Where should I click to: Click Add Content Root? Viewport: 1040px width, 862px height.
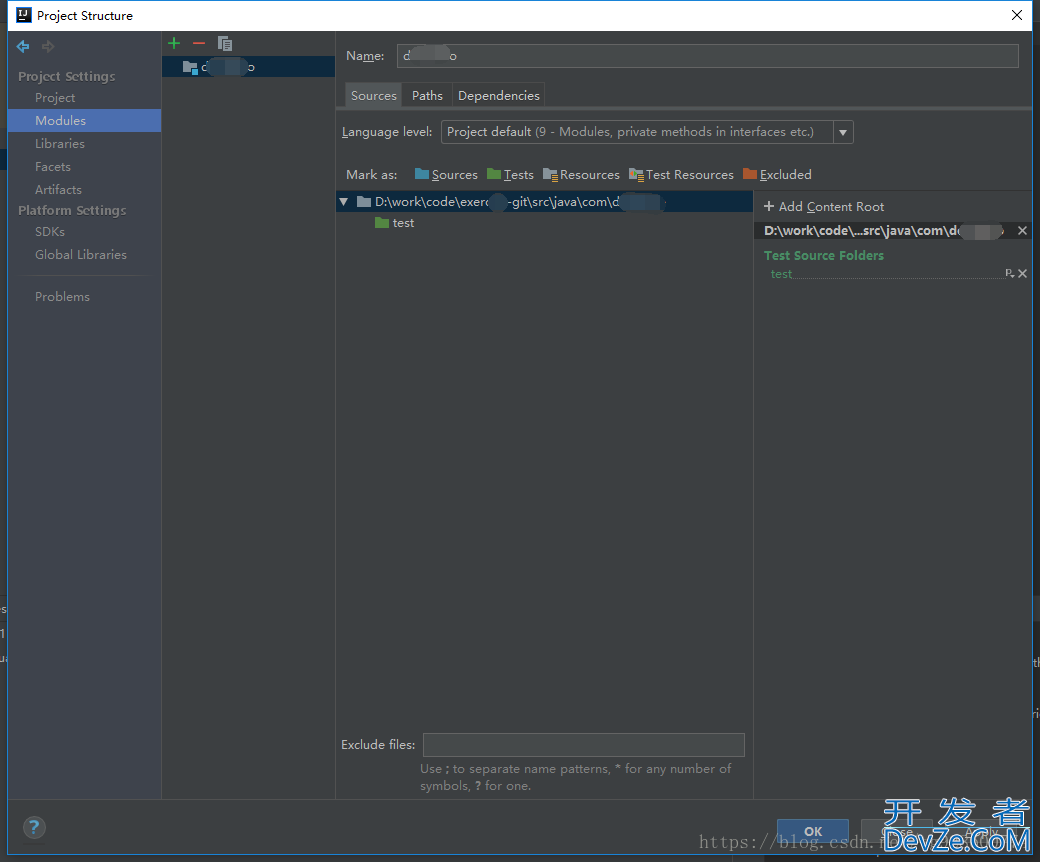click(824, 207)
